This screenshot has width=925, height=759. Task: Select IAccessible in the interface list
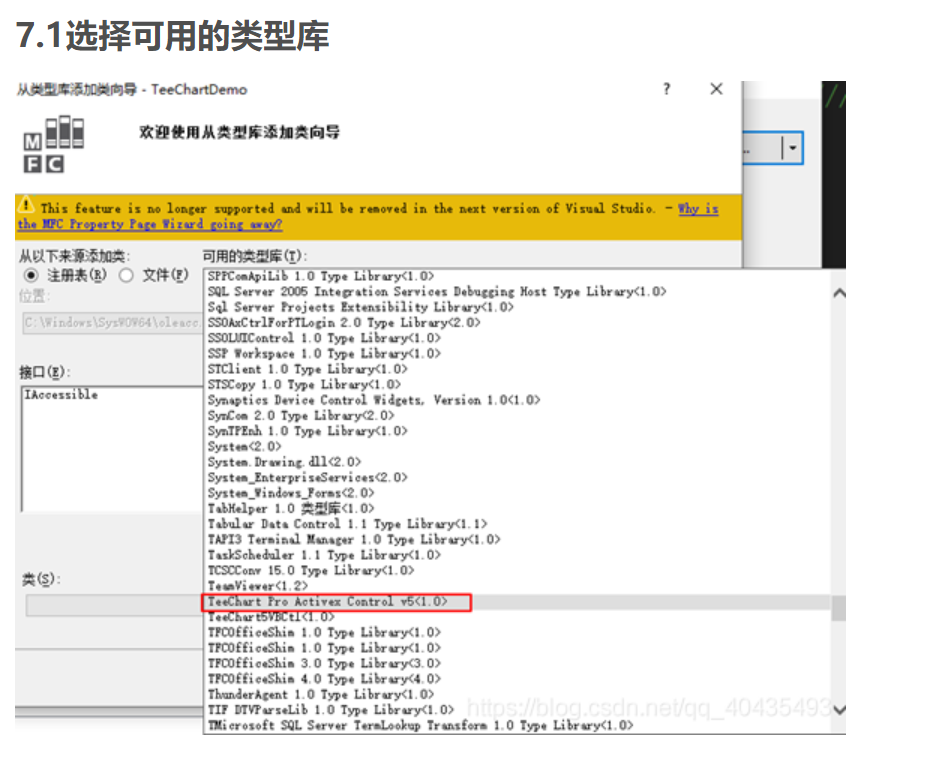pos(61,395)
